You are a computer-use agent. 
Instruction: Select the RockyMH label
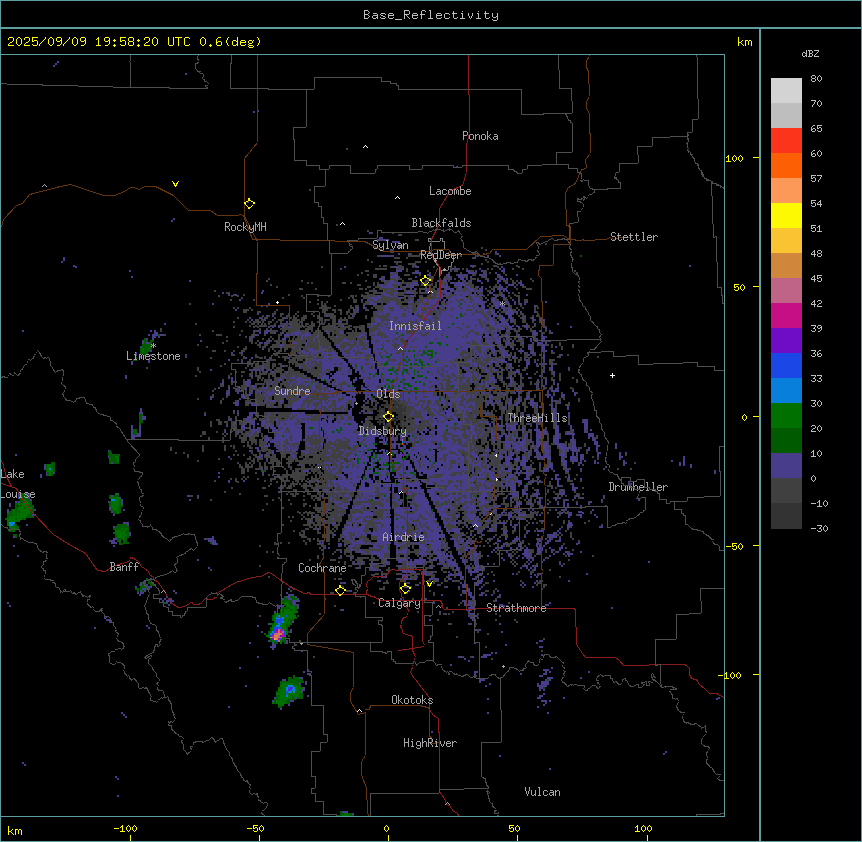tap(245, 227)
